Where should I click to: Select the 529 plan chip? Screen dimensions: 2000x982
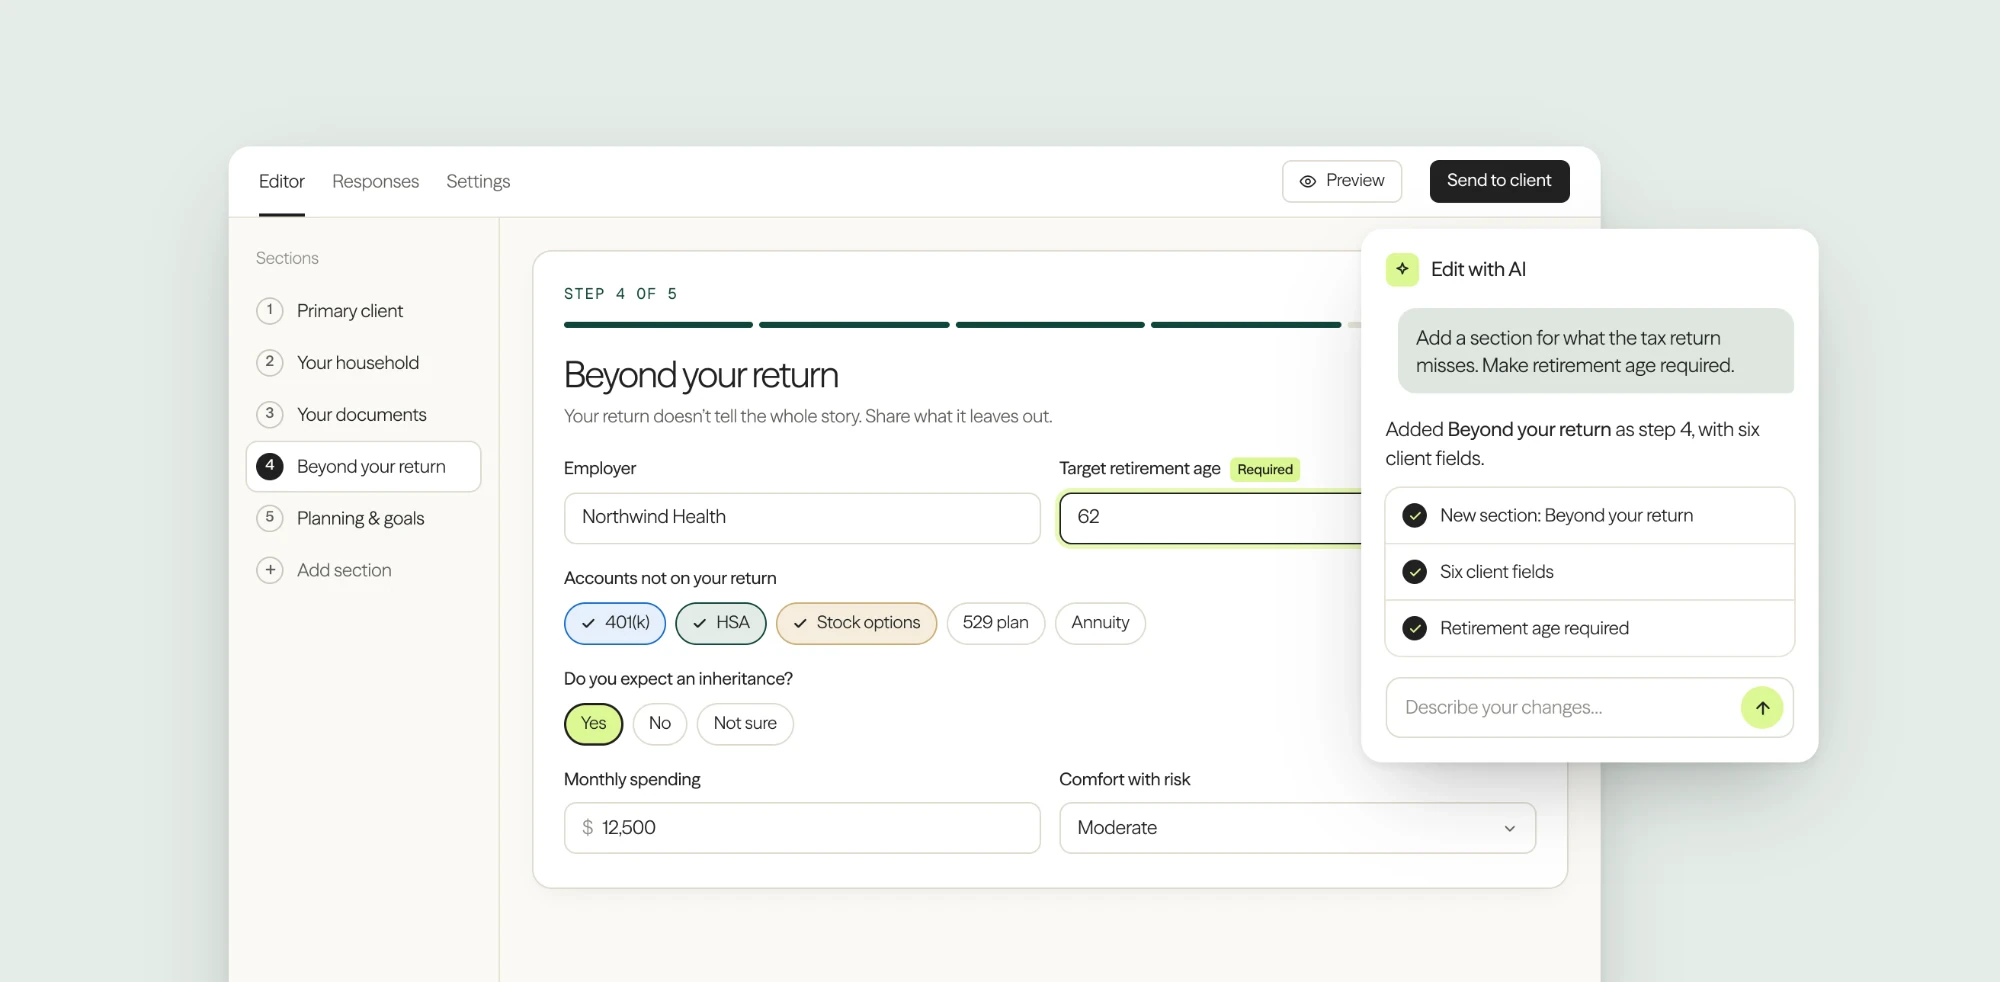[995, 623]
